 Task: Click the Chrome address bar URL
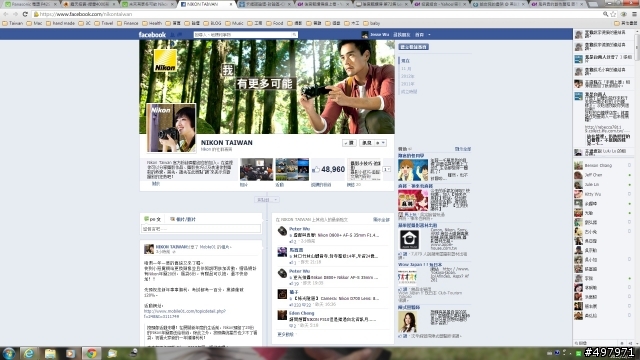(x=86, y=14)
